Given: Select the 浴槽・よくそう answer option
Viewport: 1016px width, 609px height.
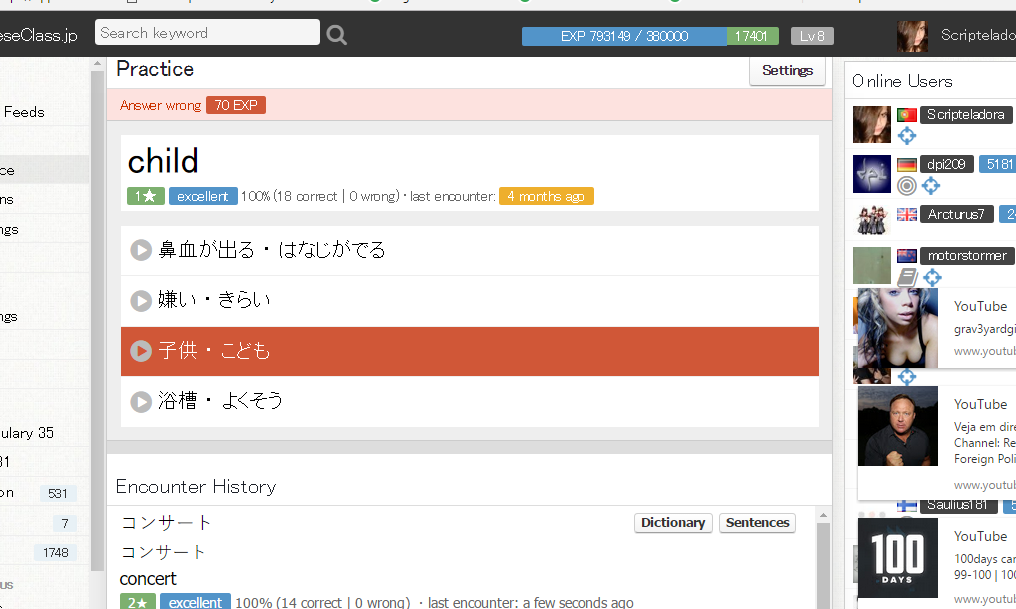Looking at the screenshot, I should coord(469,401).
